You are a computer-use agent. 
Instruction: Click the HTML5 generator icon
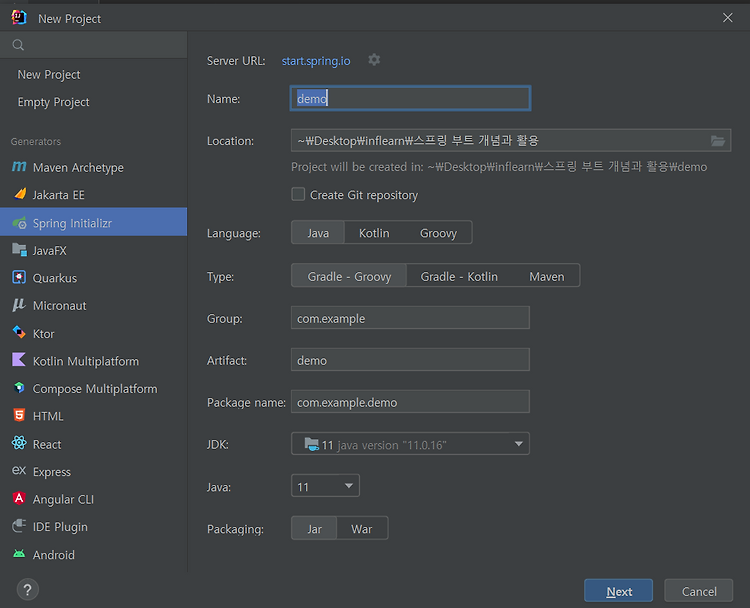point(19,415)
